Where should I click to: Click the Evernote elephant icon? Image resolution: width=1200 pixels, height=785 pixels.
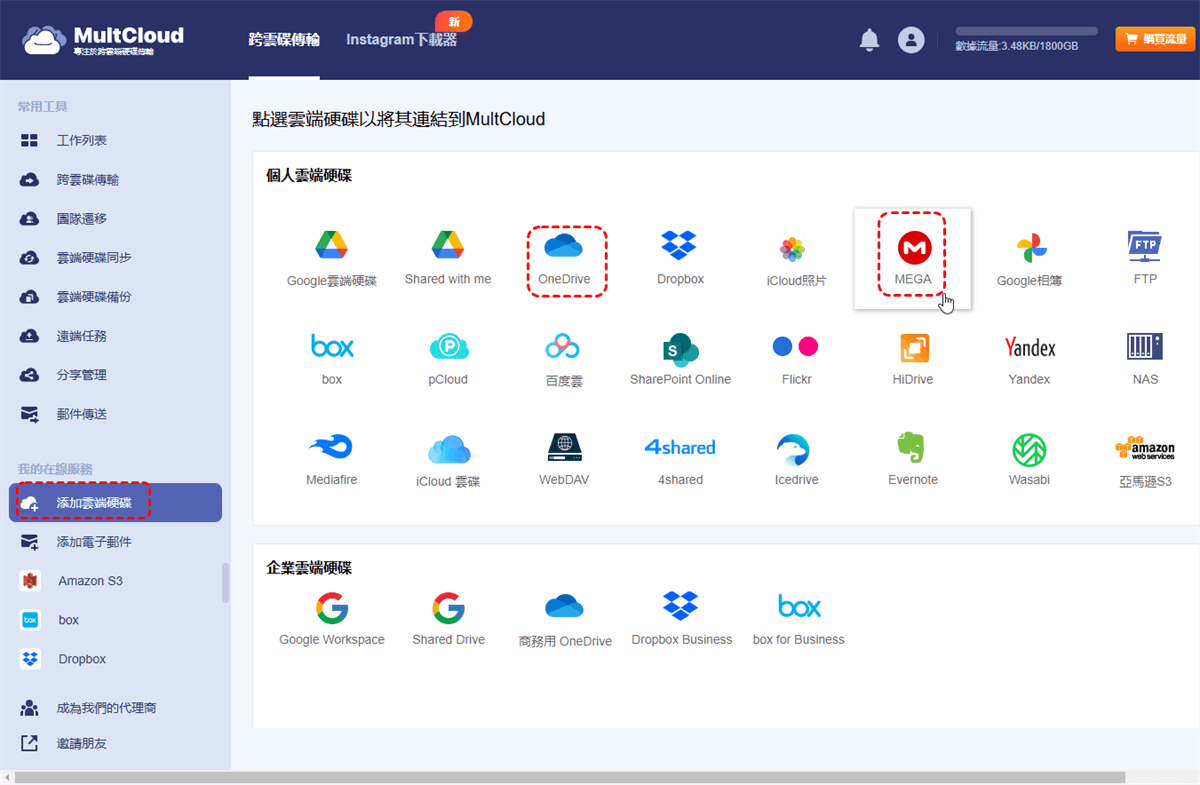[912, 447]
